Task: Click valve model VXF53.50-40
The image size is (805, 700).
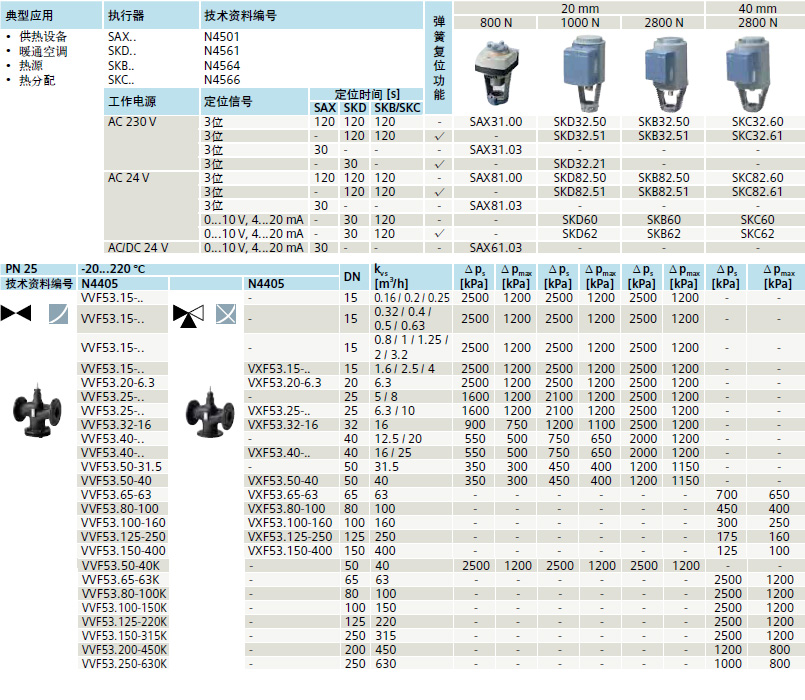Action: [283, 481]
